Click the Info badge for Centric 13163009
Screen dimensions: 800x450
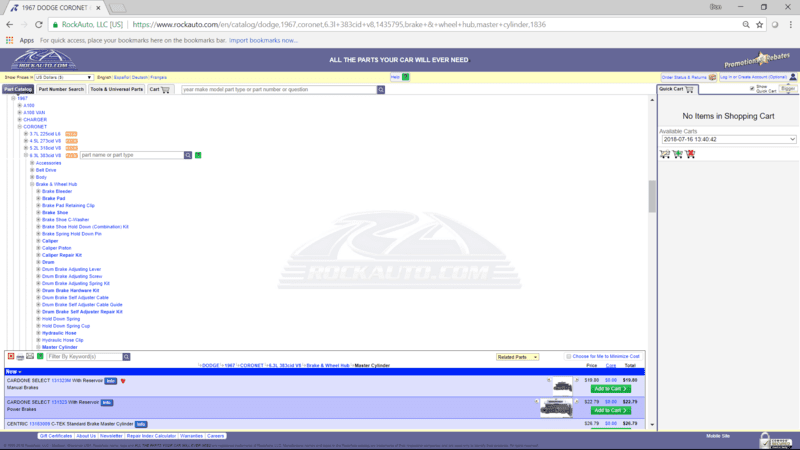coord(141,424)
